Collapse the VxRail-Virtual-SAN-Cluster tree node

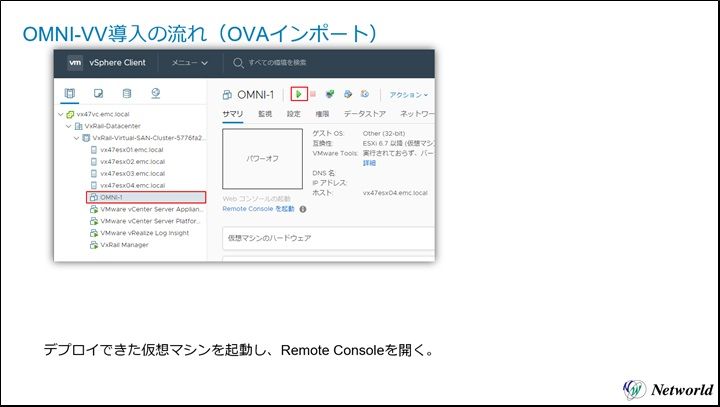tap(77, 138)
